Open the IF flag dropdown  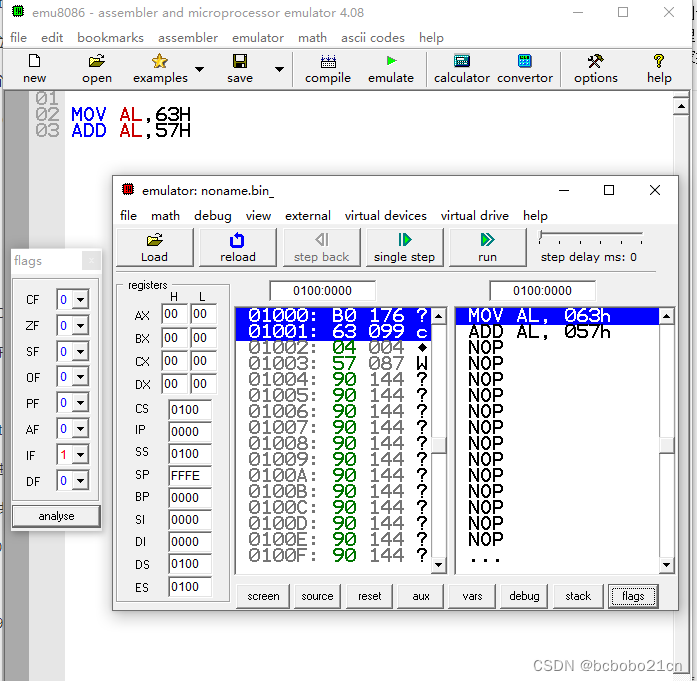tap(80, 455)
